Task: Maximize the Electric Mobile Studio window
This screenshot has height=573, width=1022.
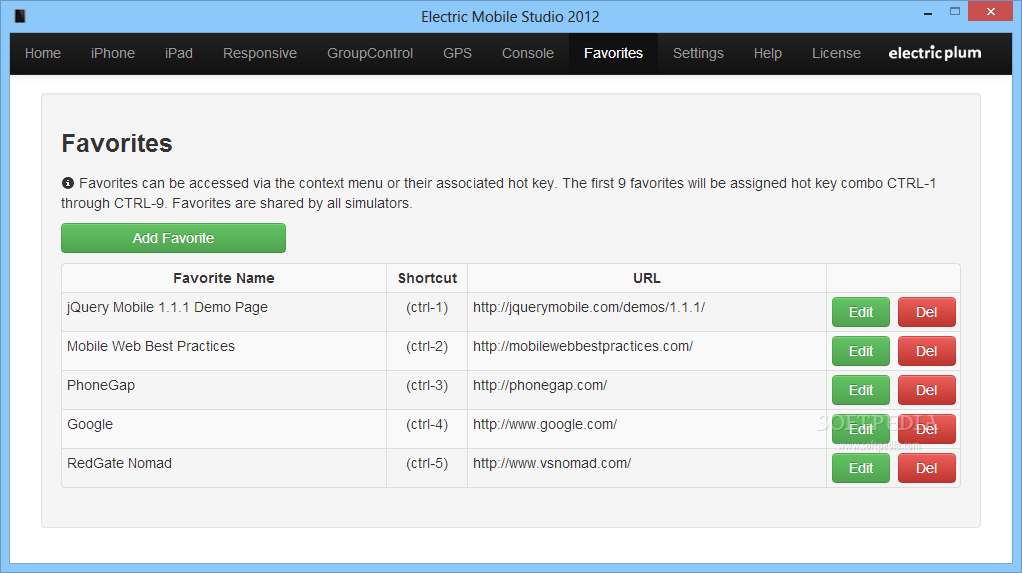Action: tap(955, 12)
